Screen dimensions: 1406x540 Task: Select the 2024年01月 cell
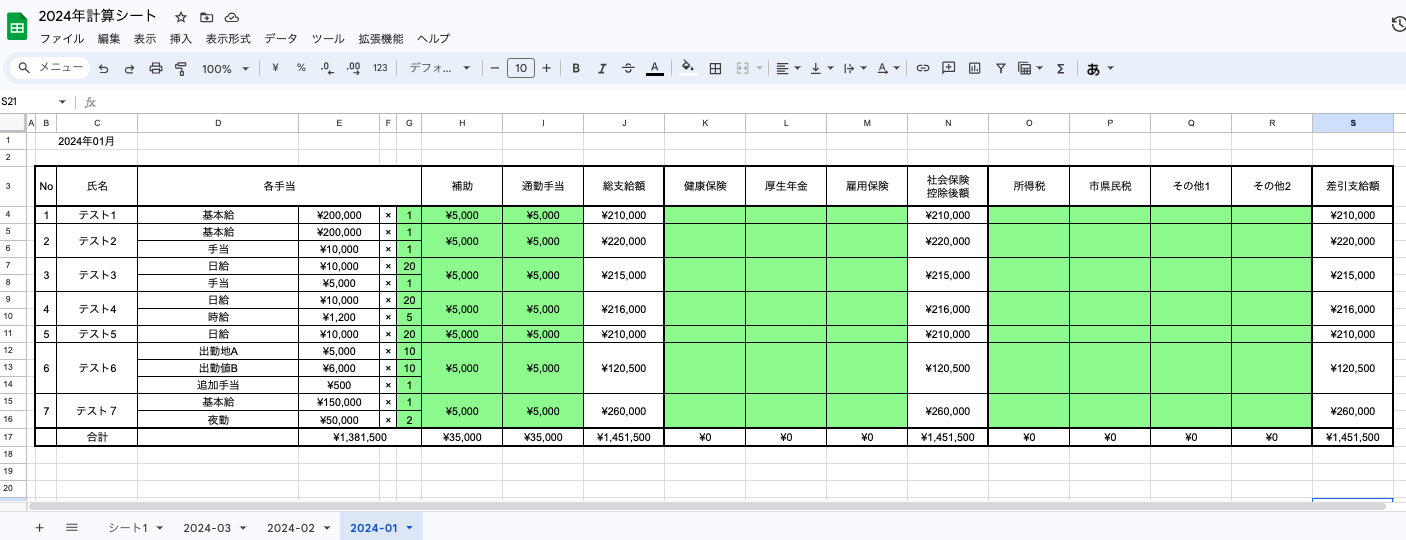coord(97,141)
